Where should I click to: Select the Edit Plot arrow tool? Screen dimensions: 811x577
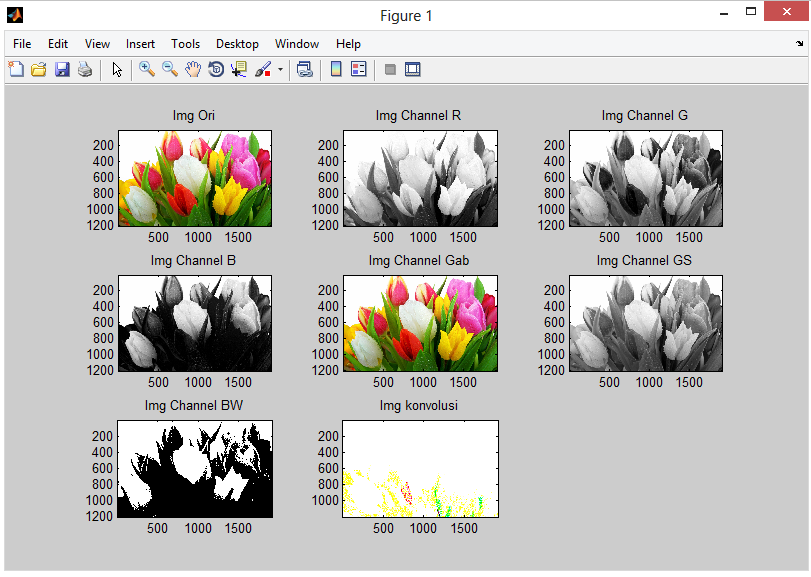coord(117,69)
